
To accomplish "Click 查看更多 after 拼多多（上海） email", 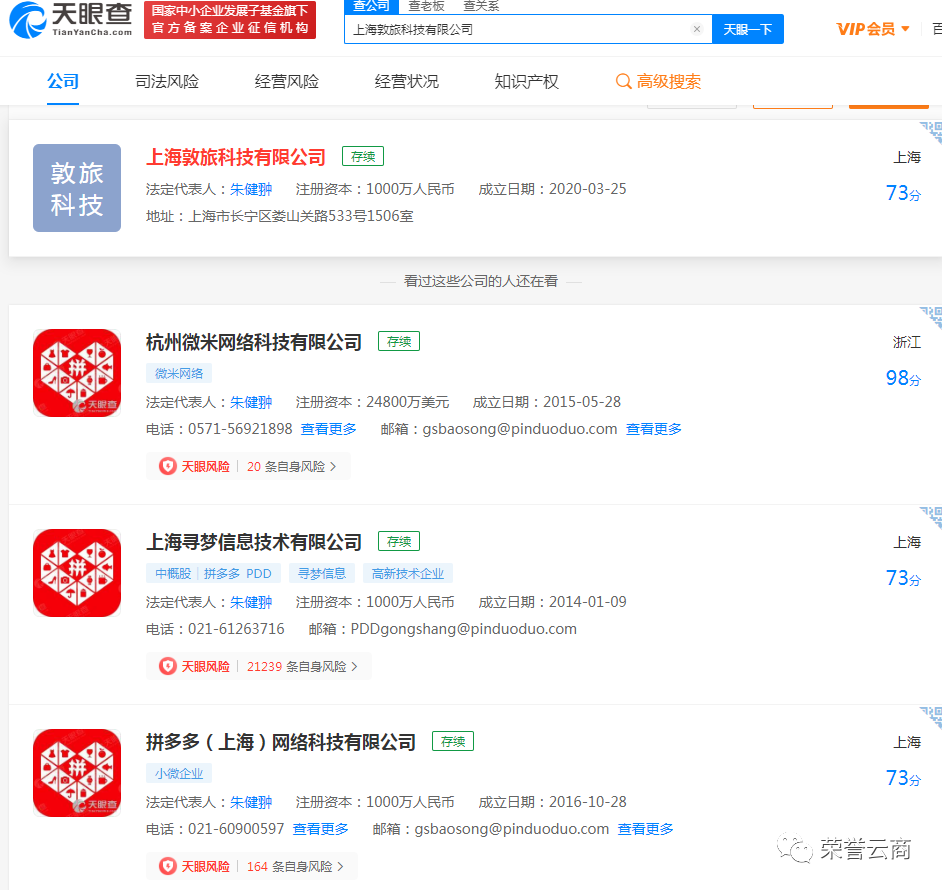I will point(646,829).
